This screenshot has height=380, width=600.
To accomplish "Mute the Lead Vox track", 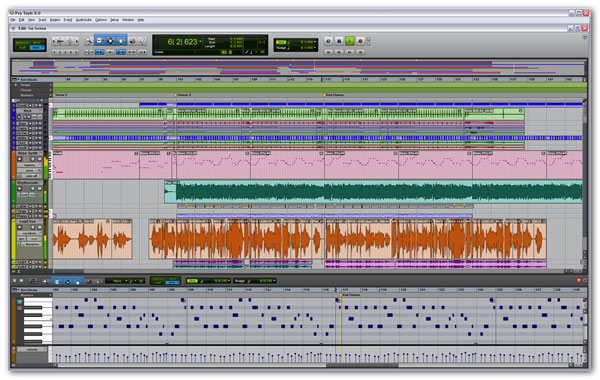I will tap(39, 227).
